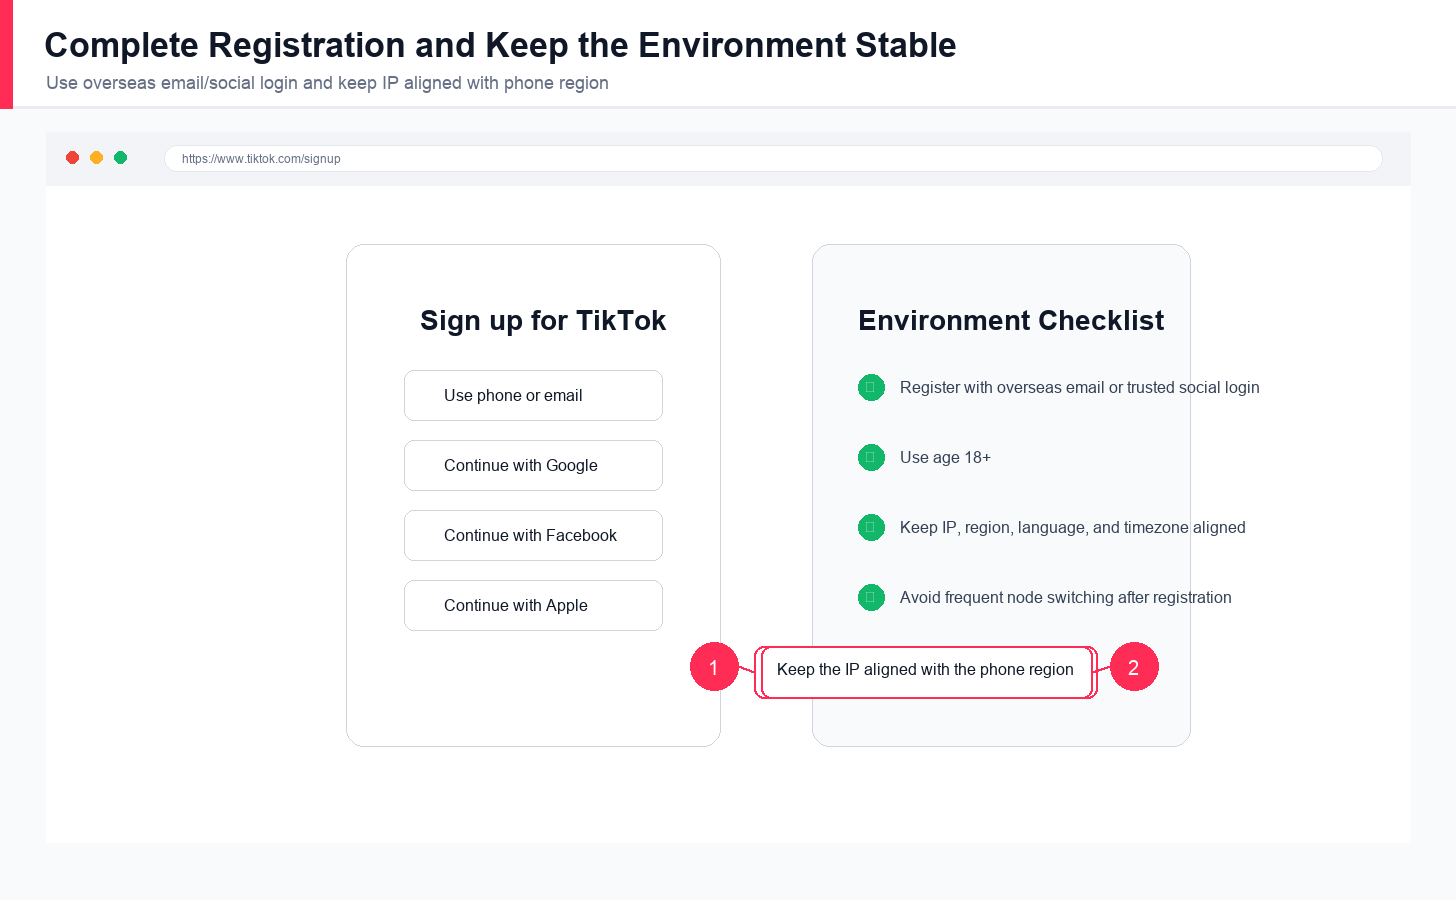Click the tiktok.com/signup address bar
1456x900 pixels.
pos(773,158)
